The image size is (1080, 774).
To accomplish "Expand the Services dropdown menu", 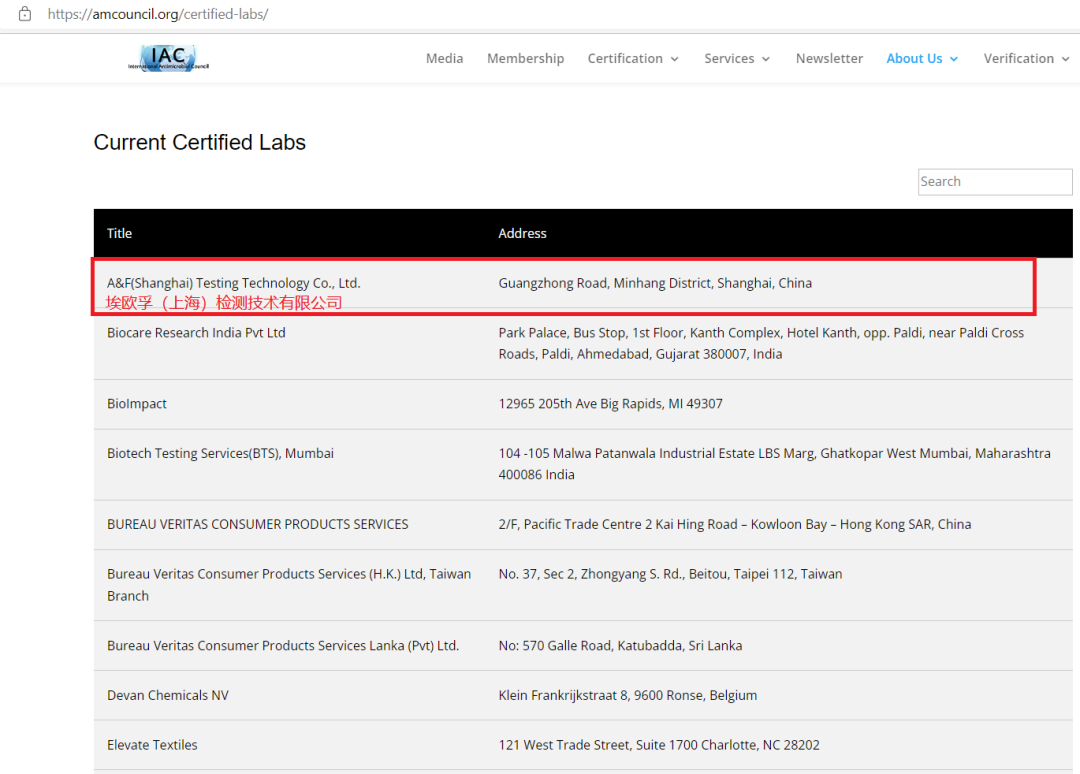I will pyautogui.click(x=737, y=58).
